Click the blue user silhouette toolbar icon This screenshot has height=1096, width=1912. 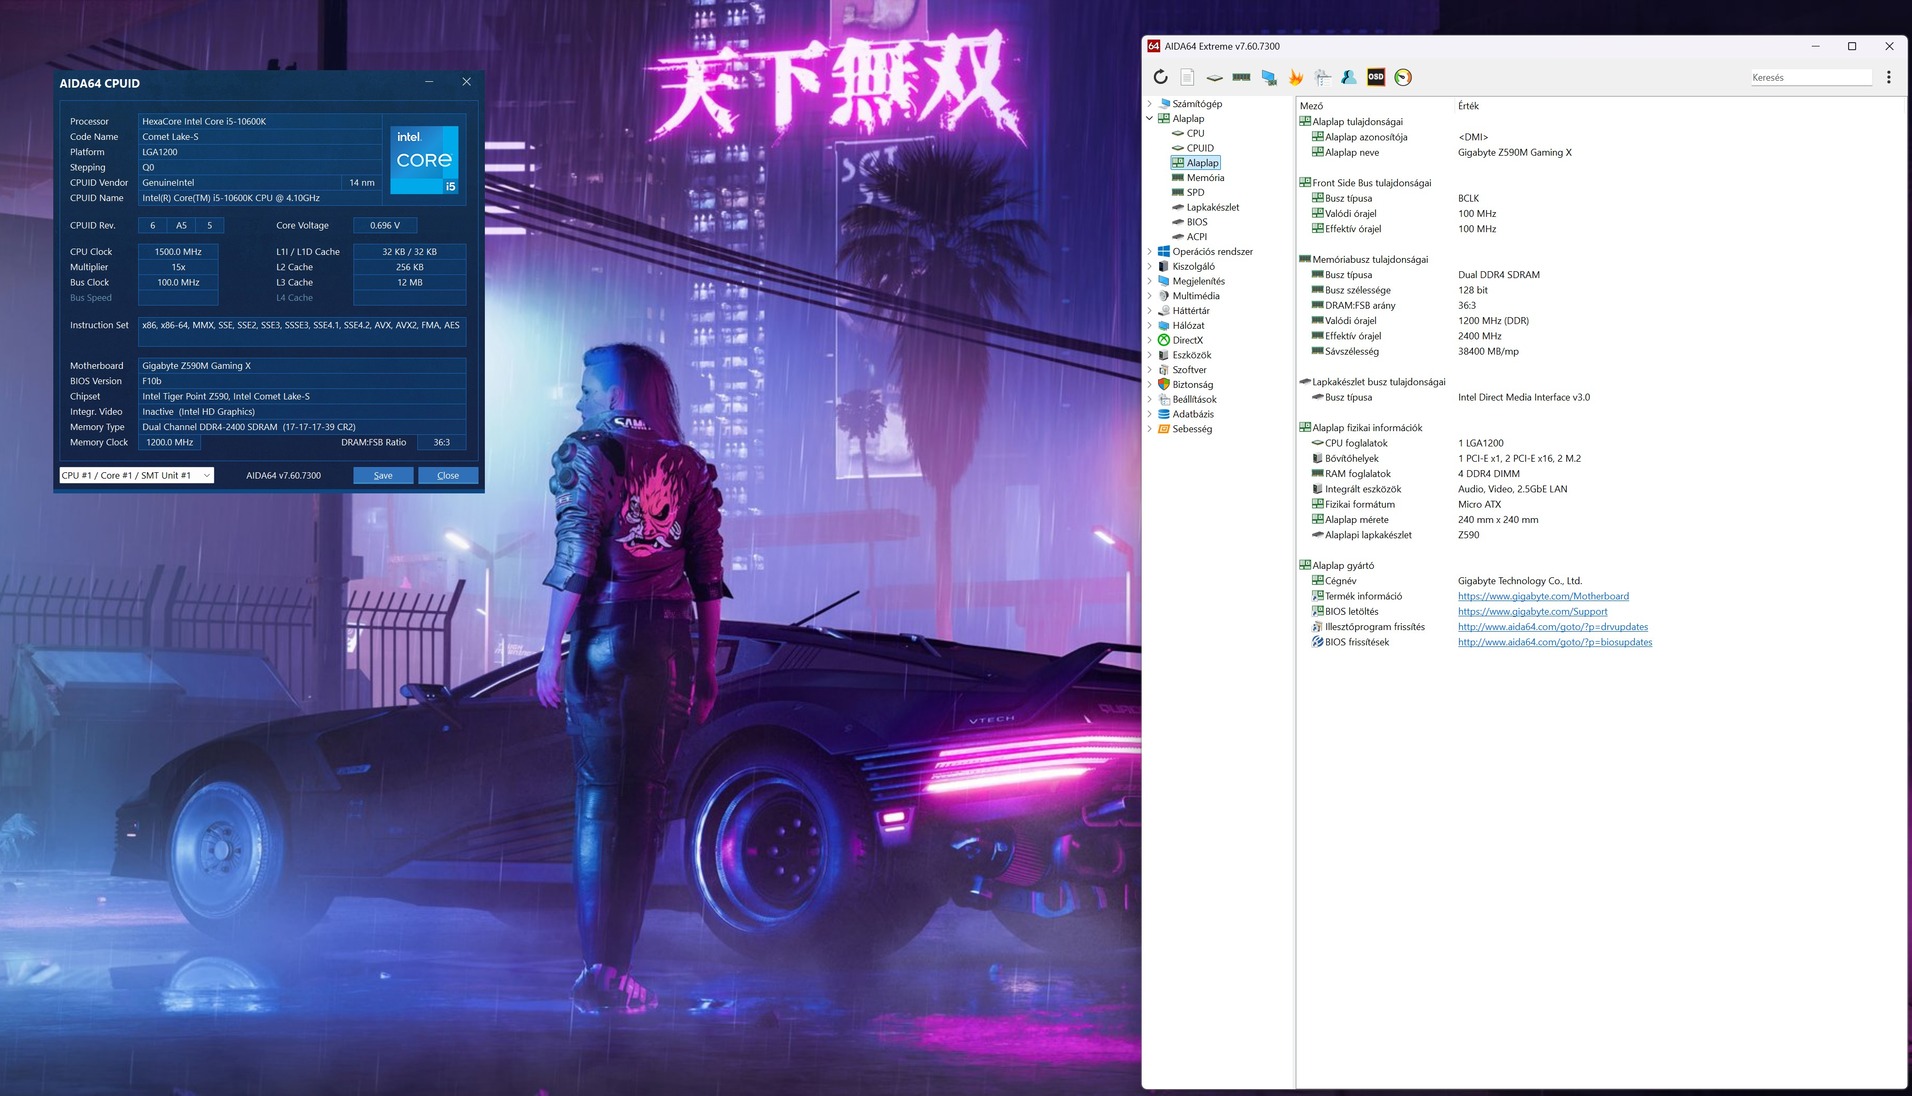click(x=1349, y=77)
